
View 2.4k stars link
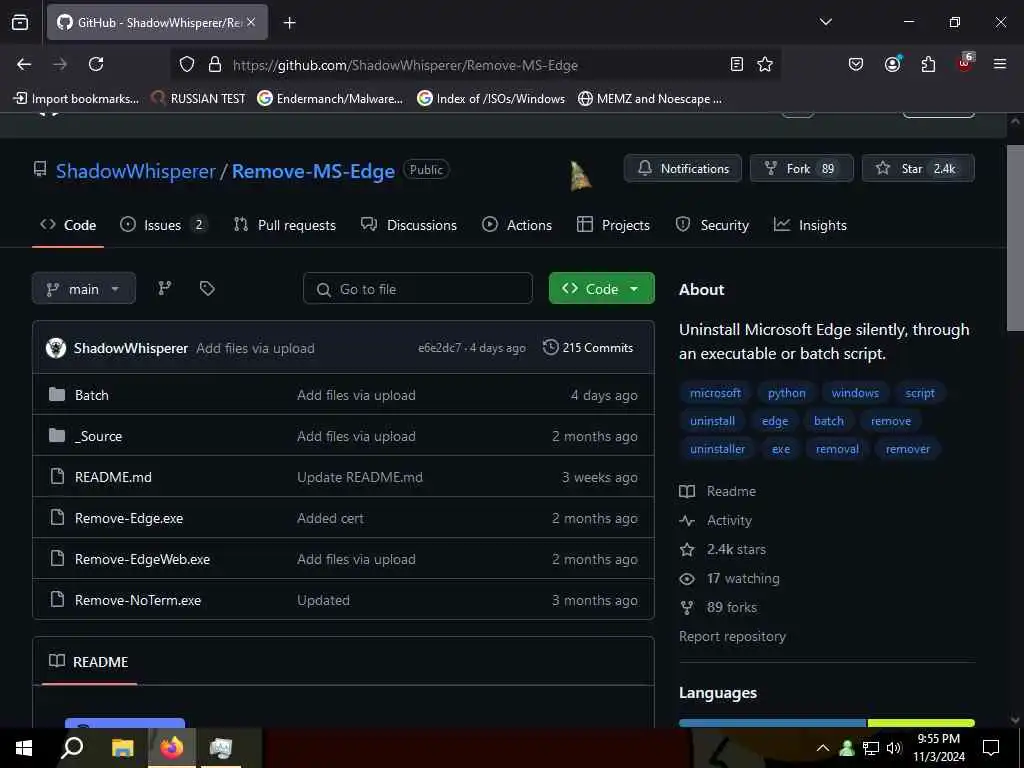tap(722, 549)
